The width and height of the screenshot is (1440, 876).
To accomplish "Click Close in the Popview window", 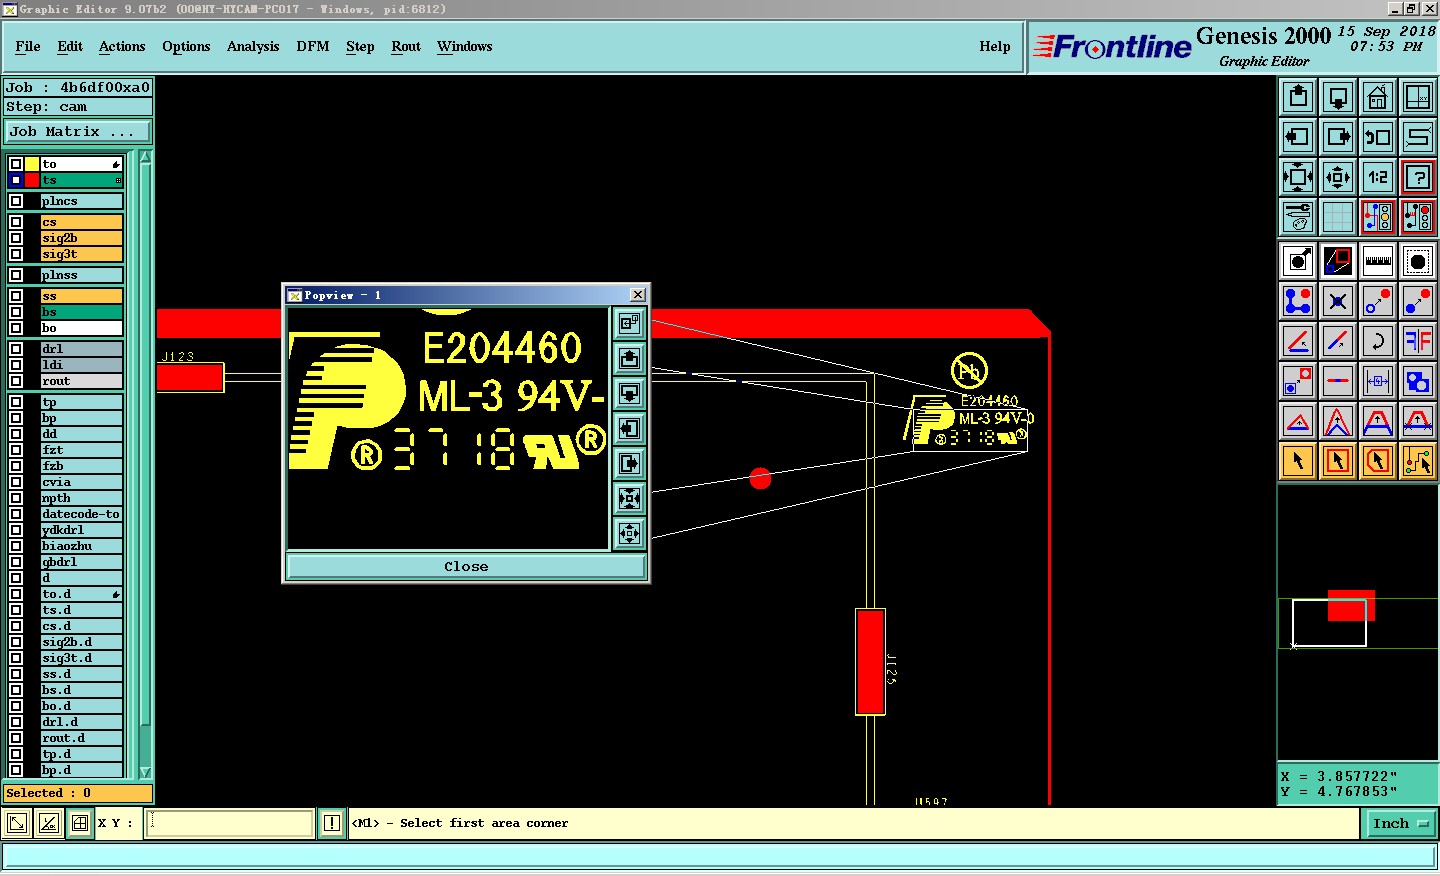I will [466, 566].
